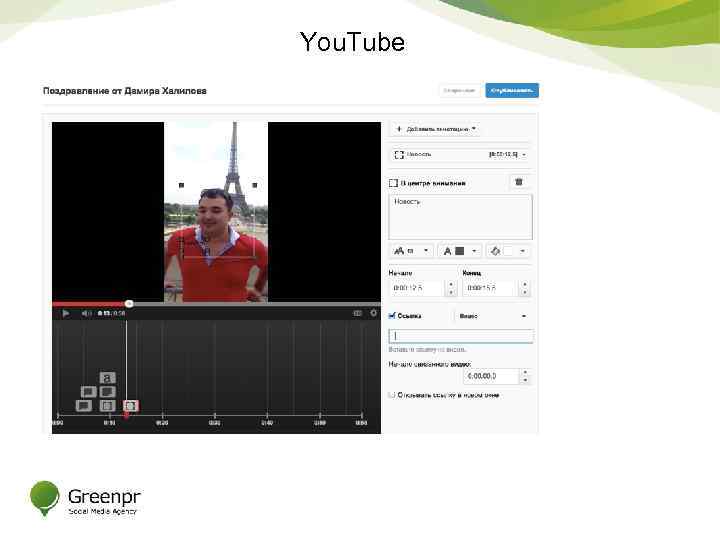Click the white background color swatch
Image resolution: width=720 pixels, height=540 pixels.
tap(508, 251)
